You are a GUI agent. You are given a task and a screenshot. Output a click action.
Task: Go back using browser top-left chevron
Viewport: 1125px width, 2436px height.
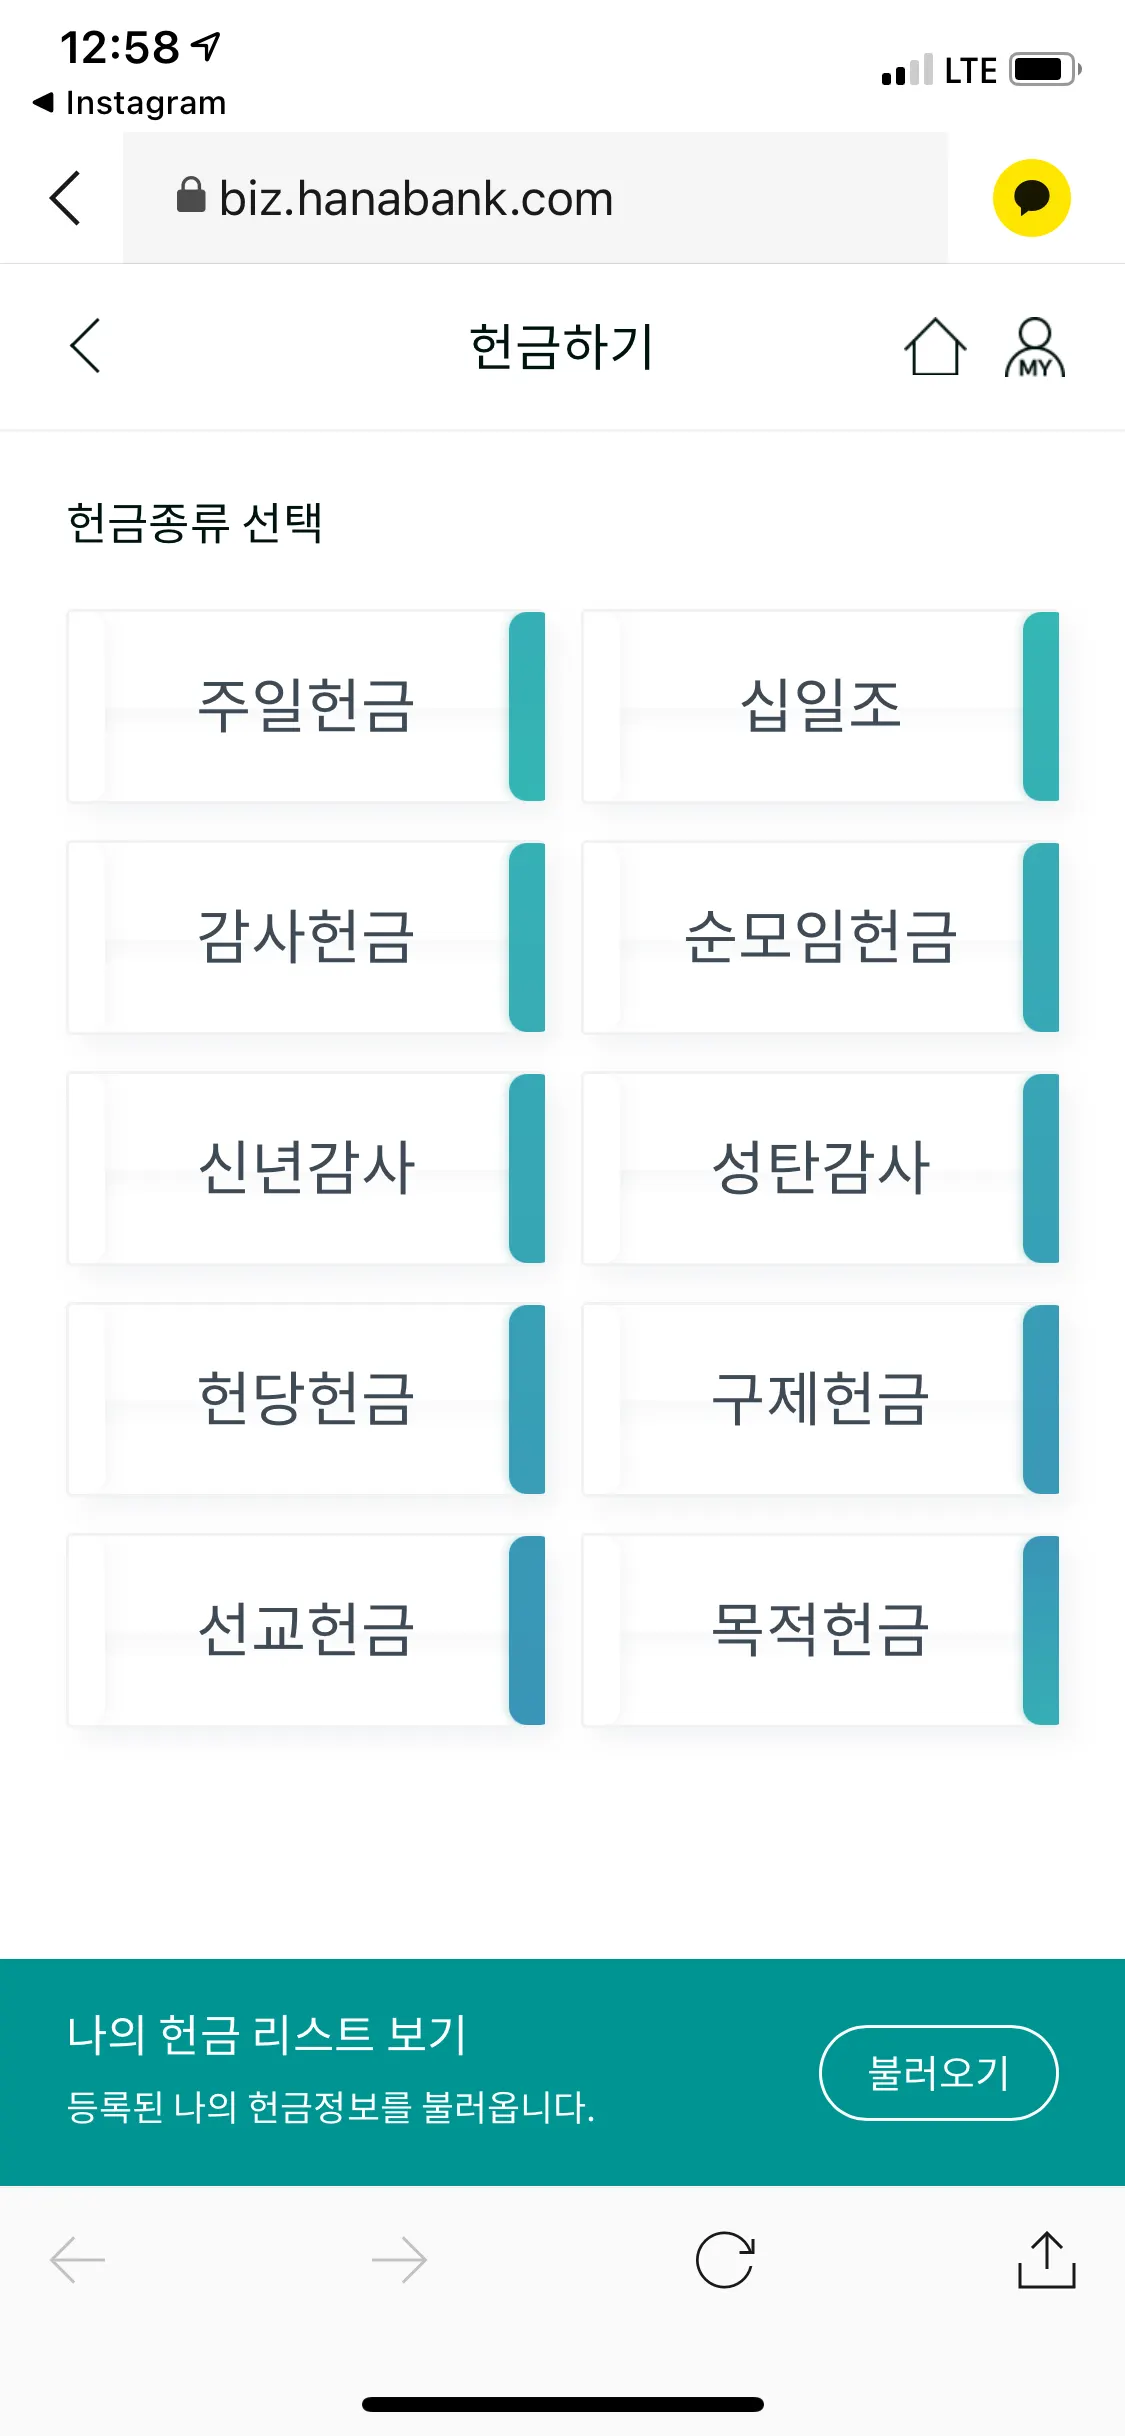pyautogui.click(x=65, y=198)
